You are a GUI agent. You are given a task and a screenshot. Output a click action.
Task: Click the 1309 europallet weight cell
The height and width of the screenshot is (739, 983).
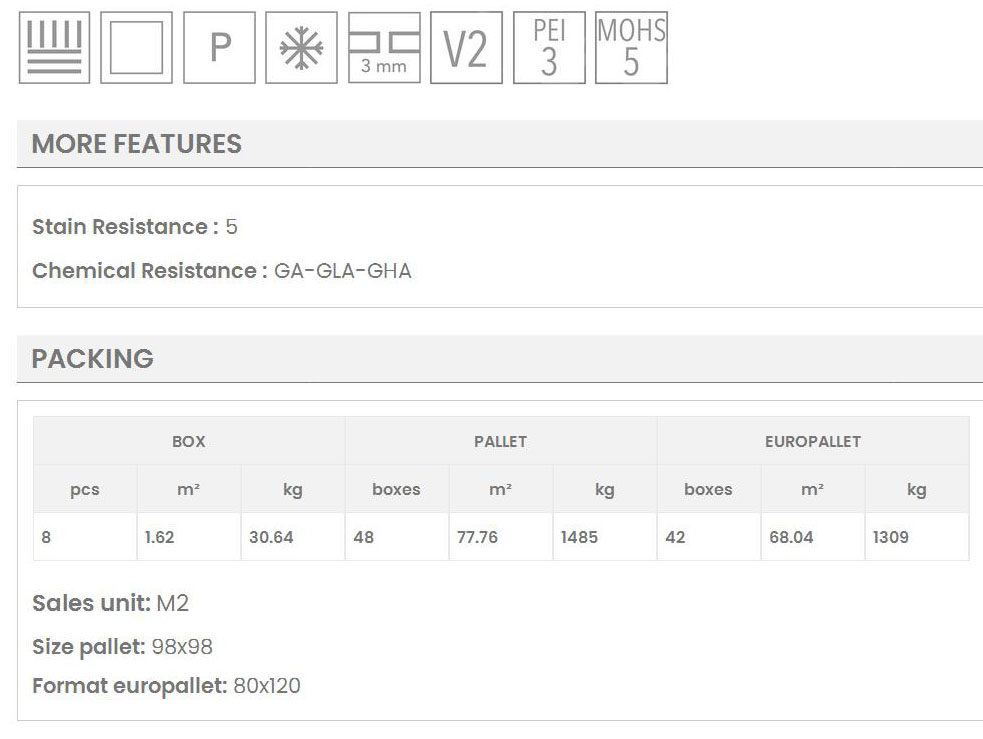pos(890,537)
